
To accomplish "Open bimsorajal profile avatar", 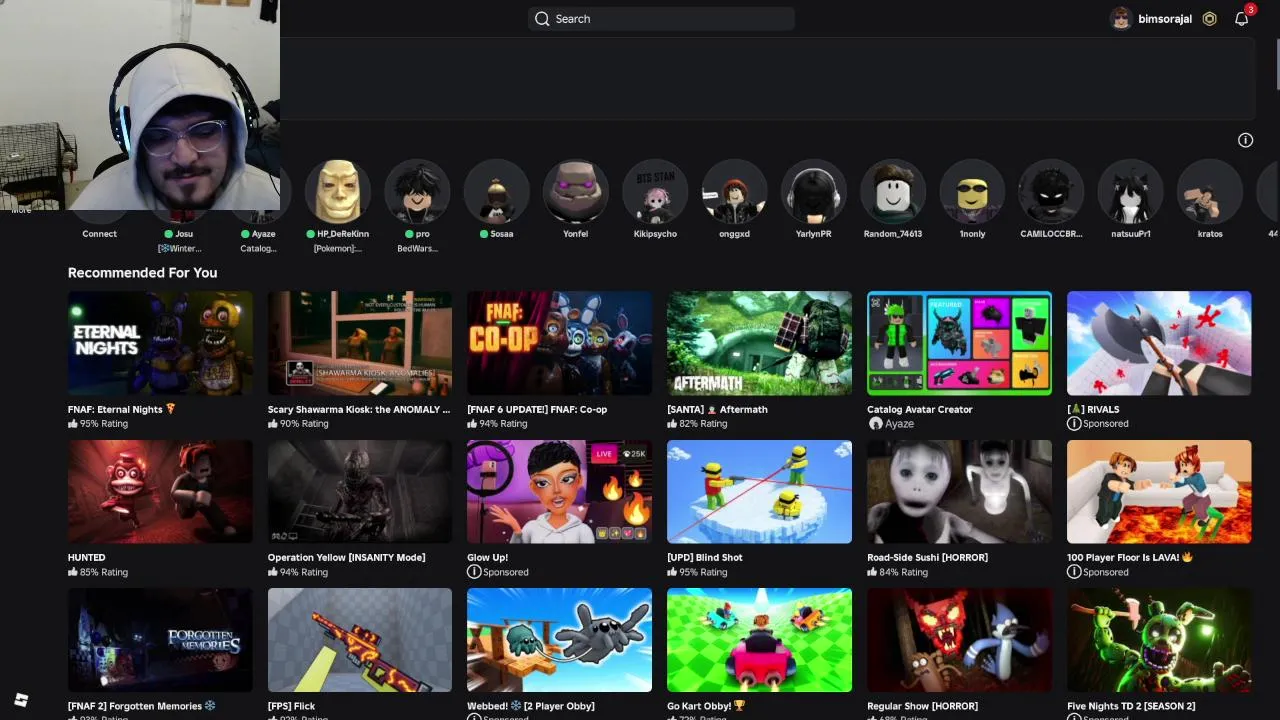I will point(1121,19).
